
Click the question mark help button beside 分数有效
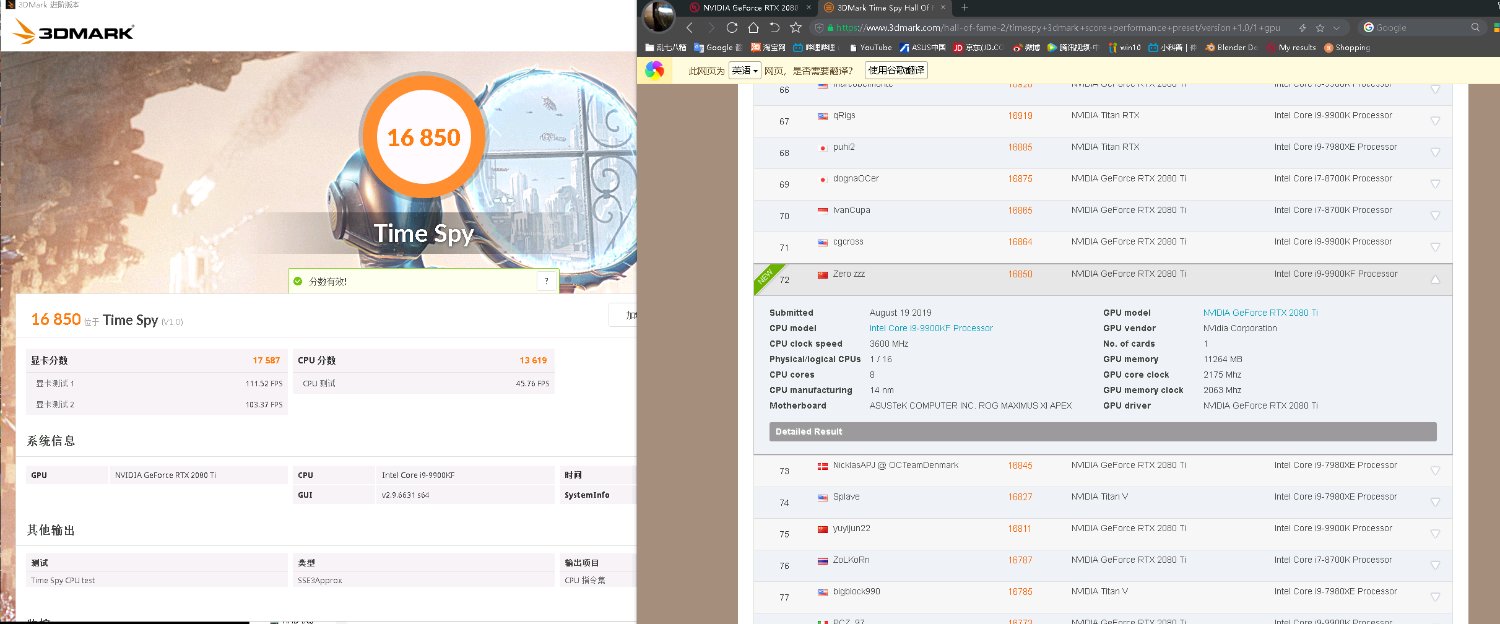pyautogui.click(x=545, y=282)
